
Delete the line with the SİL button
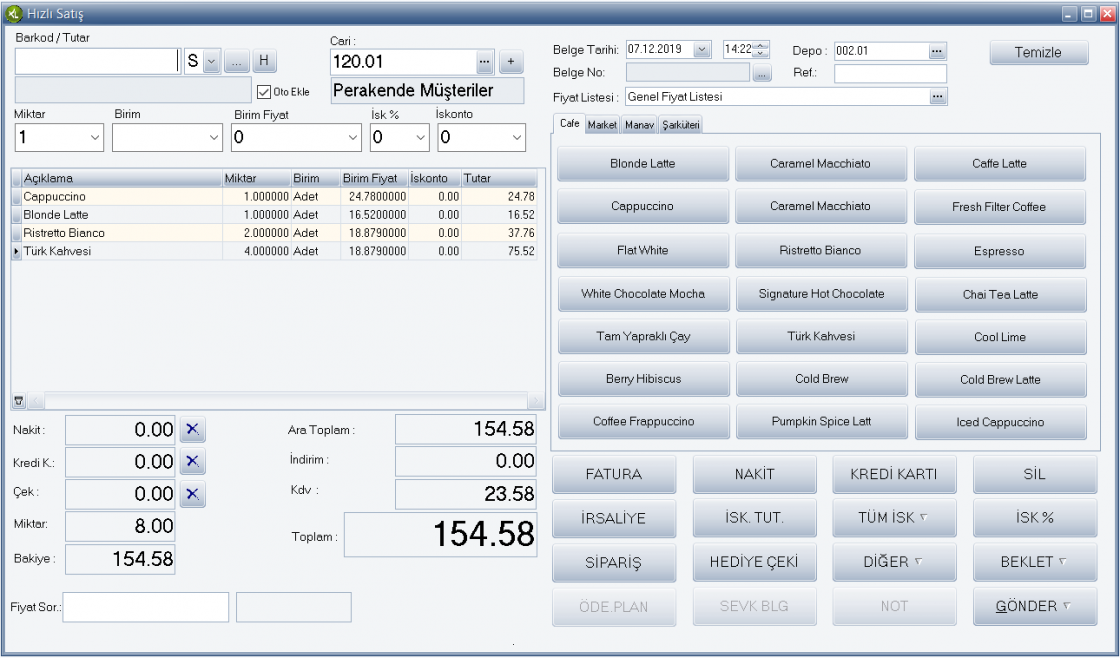click(1034, 474)
